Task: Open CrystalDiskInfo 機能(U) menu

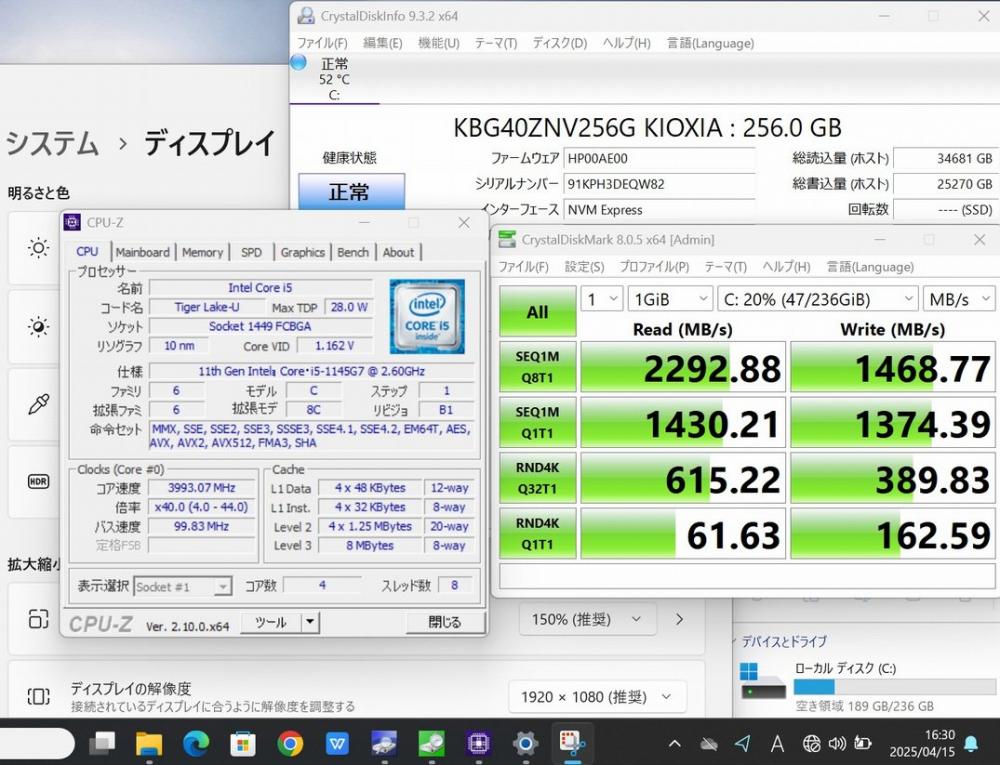Action: 439,43
